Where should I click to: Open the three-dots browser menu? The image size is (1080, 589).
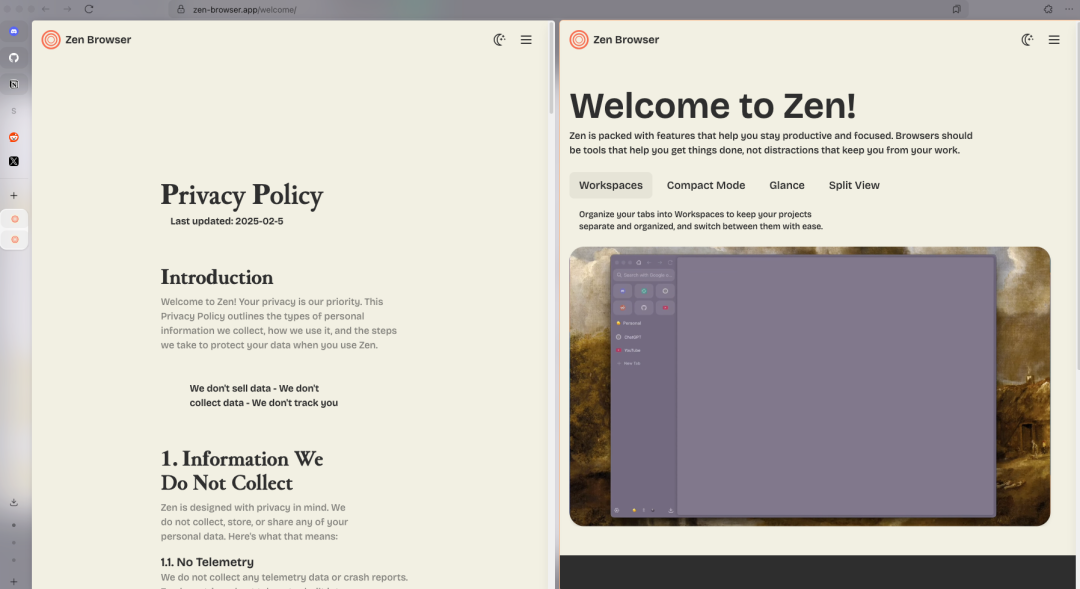(x=1069, y=10)
